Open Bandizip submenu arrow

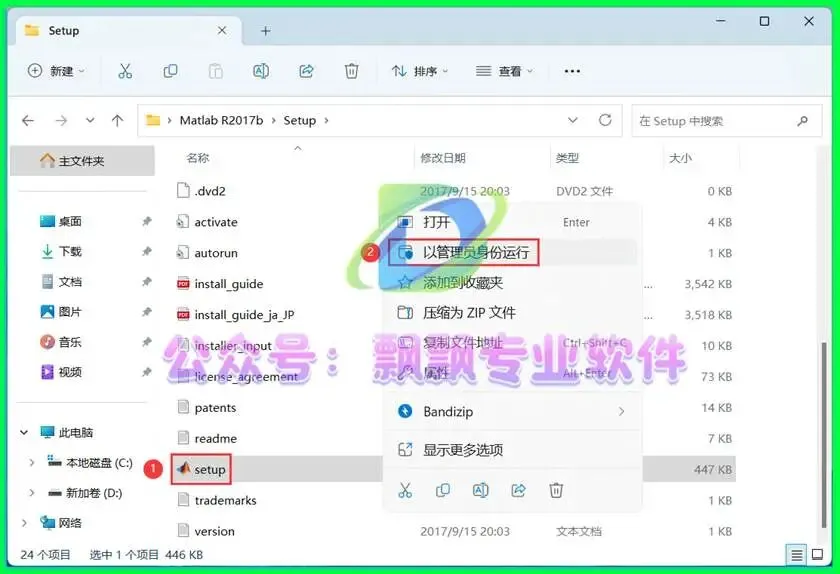click(x=621, y=412)
